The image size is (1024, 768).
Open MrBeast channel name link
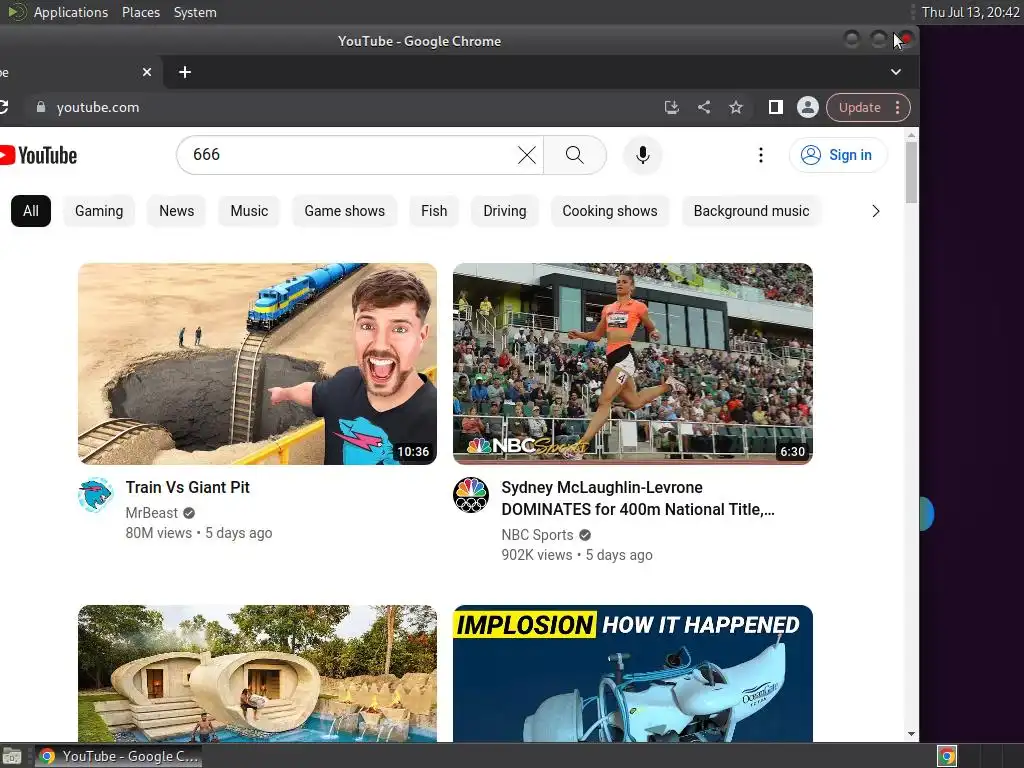[152, 513]
